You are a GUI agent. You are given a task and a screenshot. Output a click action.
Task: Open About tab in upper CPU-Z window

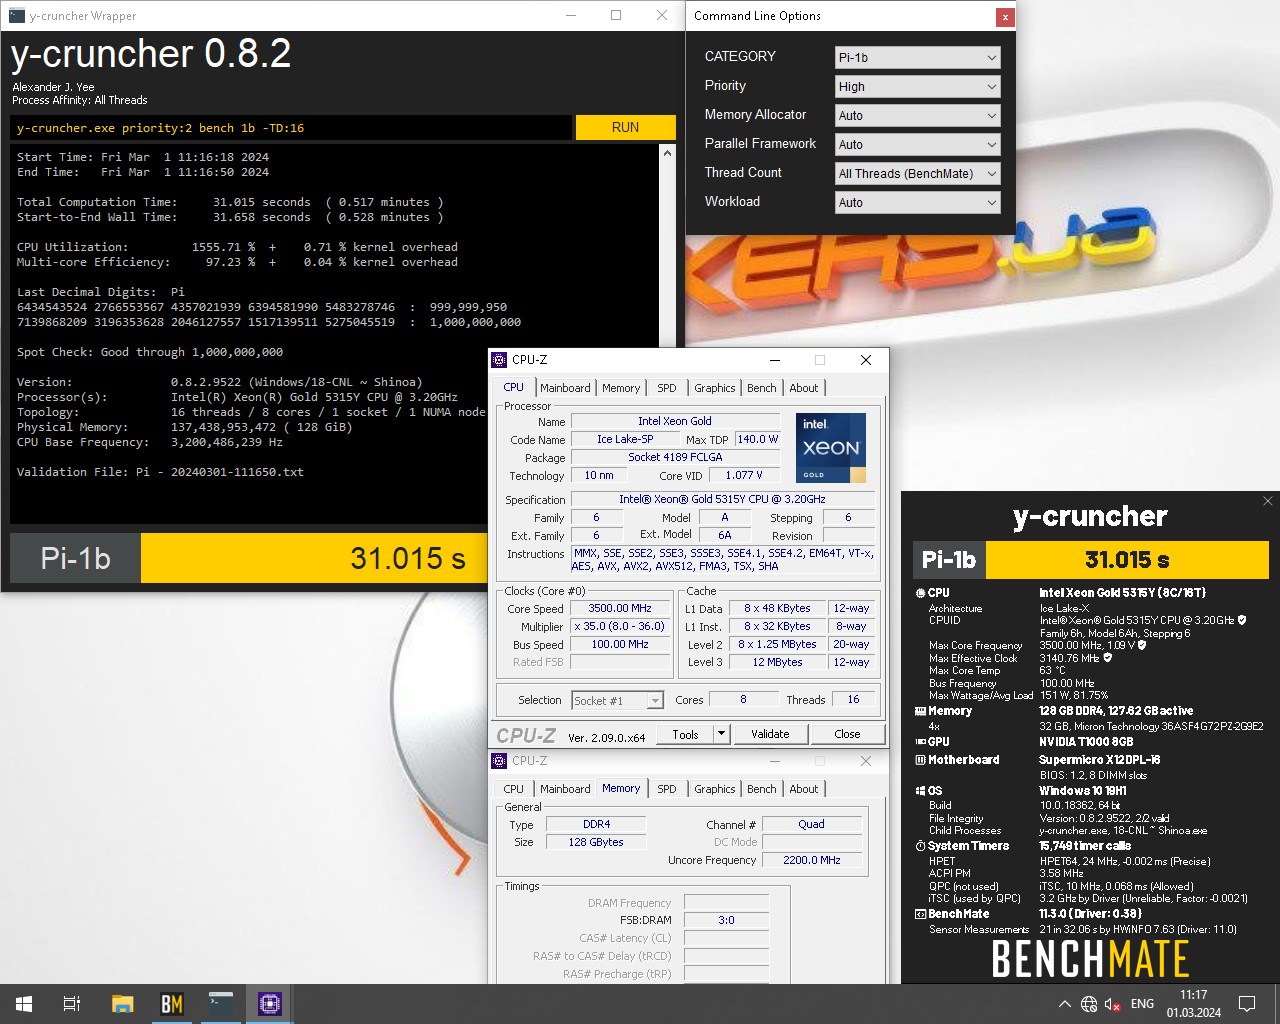click(x=804, y=388)
